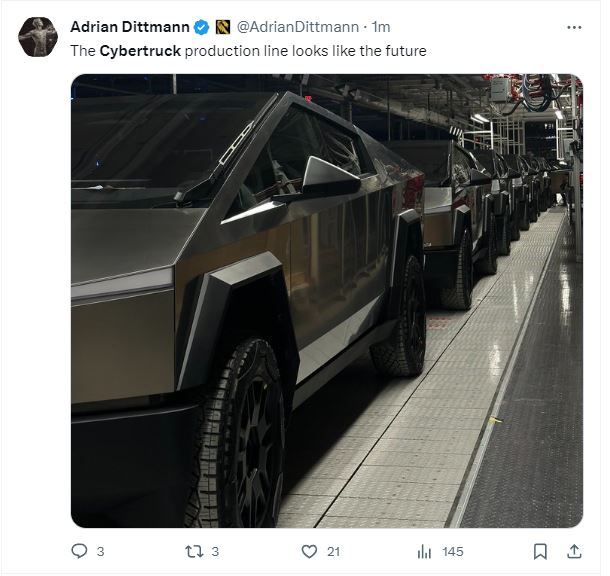Click the blue verified checkmark badge
Screen dimensions: 610x576
click(199, 26)
